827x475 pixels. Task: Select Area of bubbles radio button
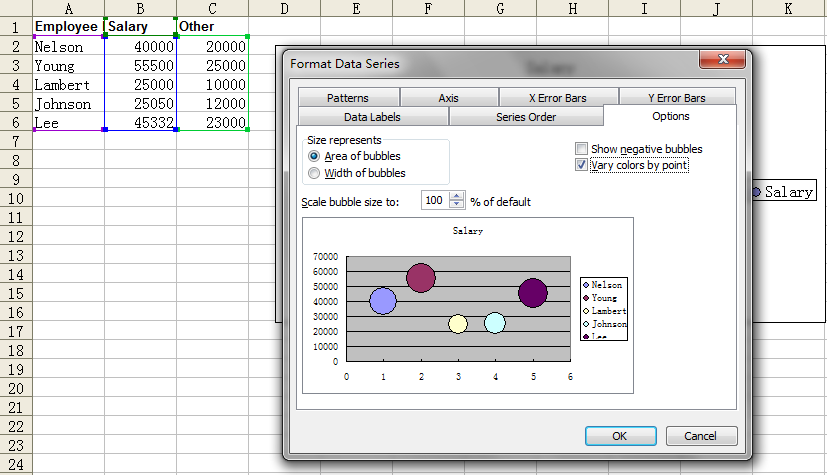(x=314, y=156)
